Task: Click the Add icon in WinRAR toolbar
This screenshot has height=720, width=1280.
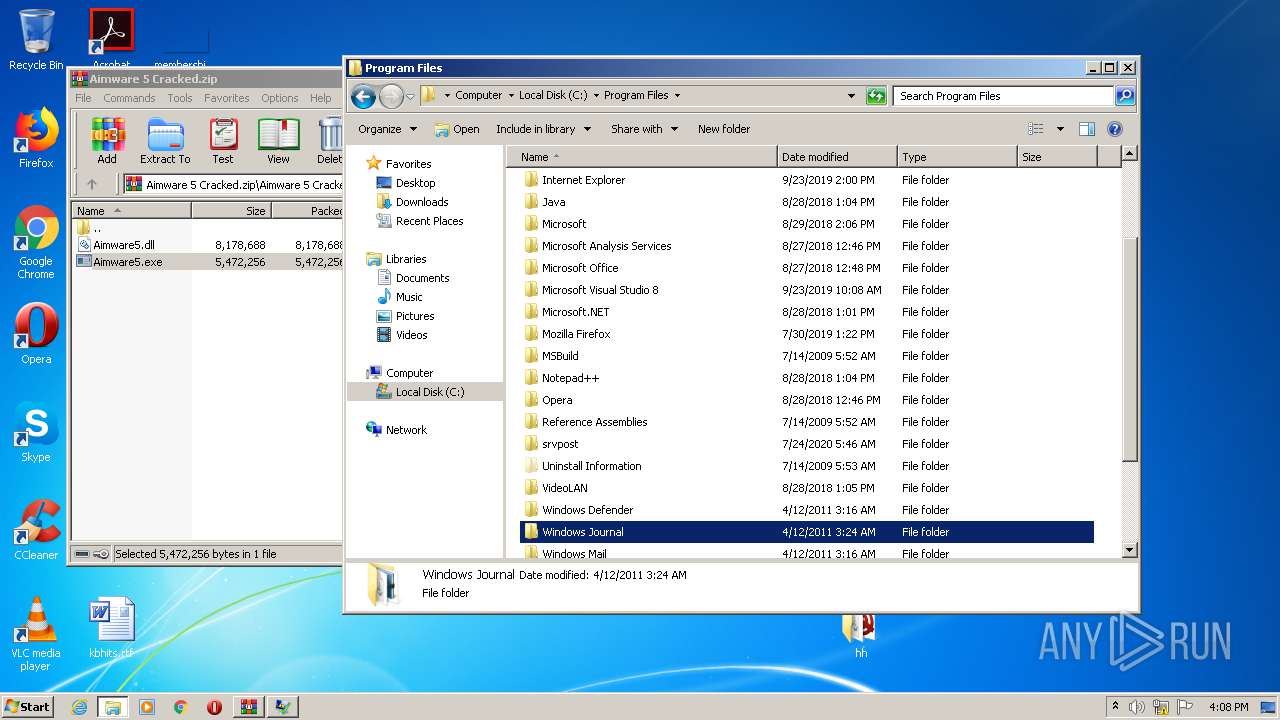Action: click(107, 141)
